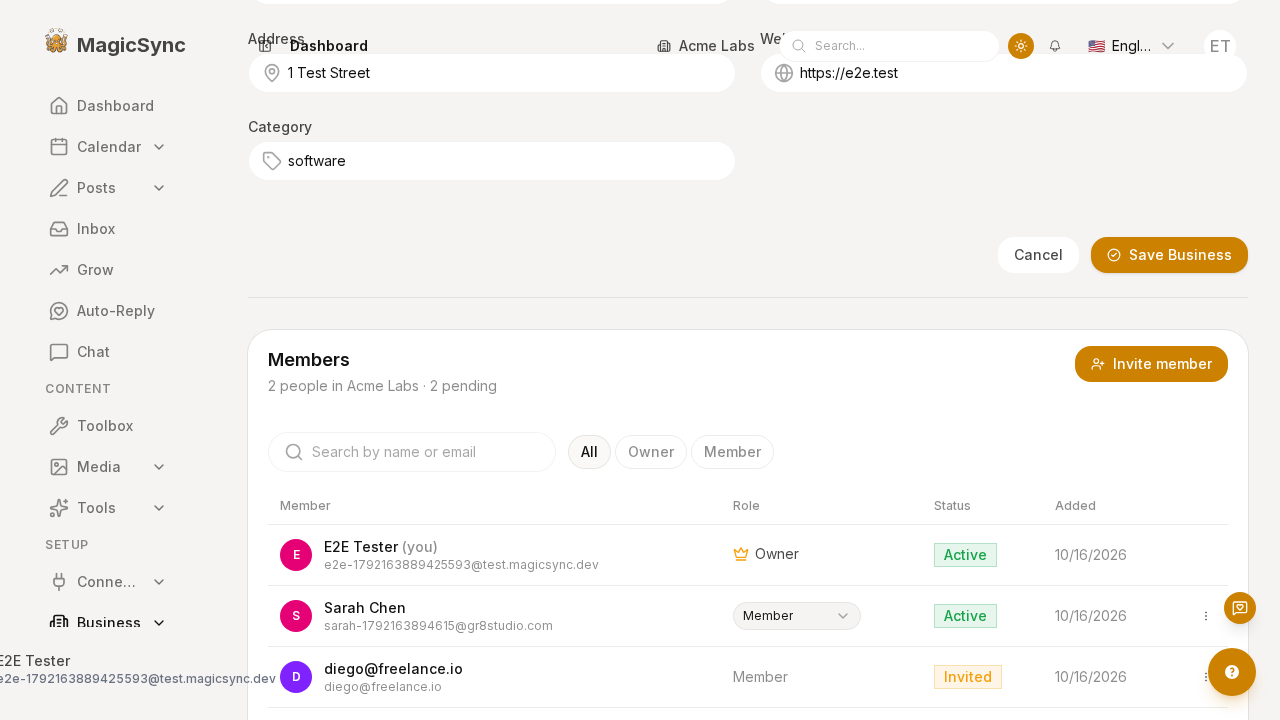Open Toolbox via its wrench icon
This screenshot has height=720, width=1280.
pyautogui.click(x=59, y=426)
